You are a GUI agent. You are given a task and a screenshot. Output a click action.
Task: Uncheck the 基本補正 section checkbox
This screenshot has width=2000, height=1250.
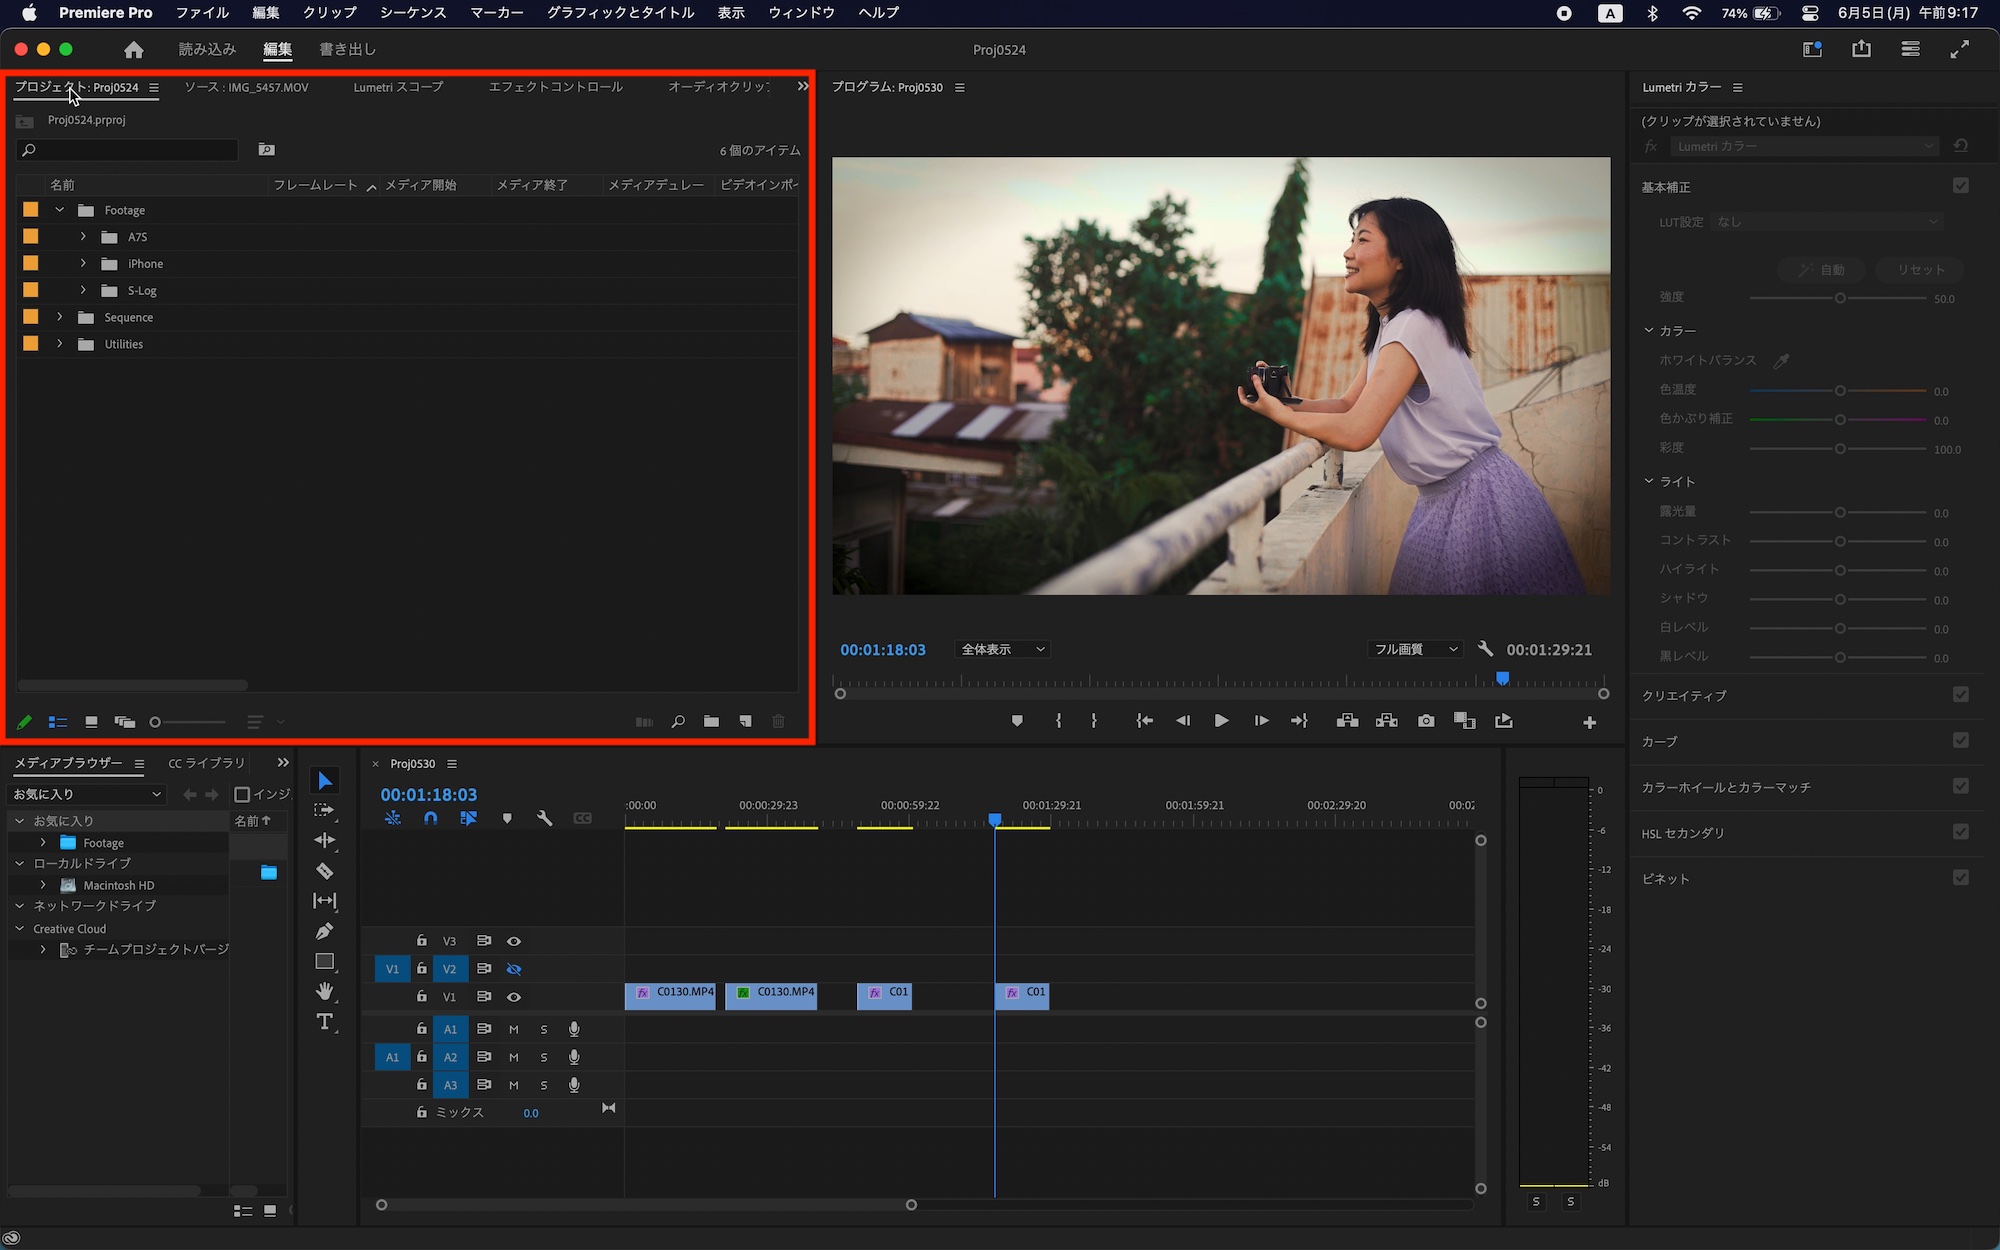(x=1960, y=186)
